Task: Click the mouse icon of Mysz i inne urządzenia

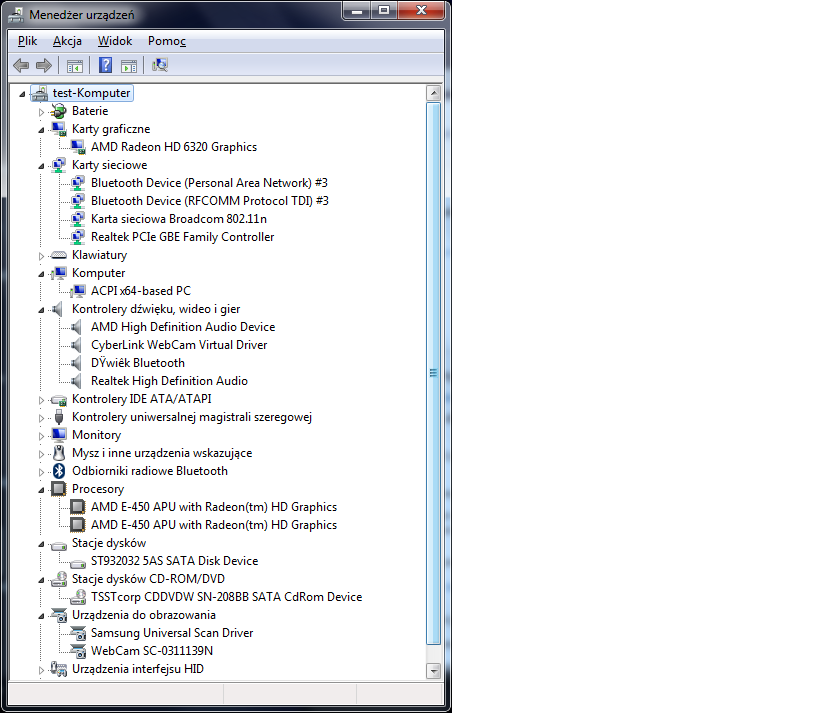Action: pyautogui.click(x=58, y=453)
